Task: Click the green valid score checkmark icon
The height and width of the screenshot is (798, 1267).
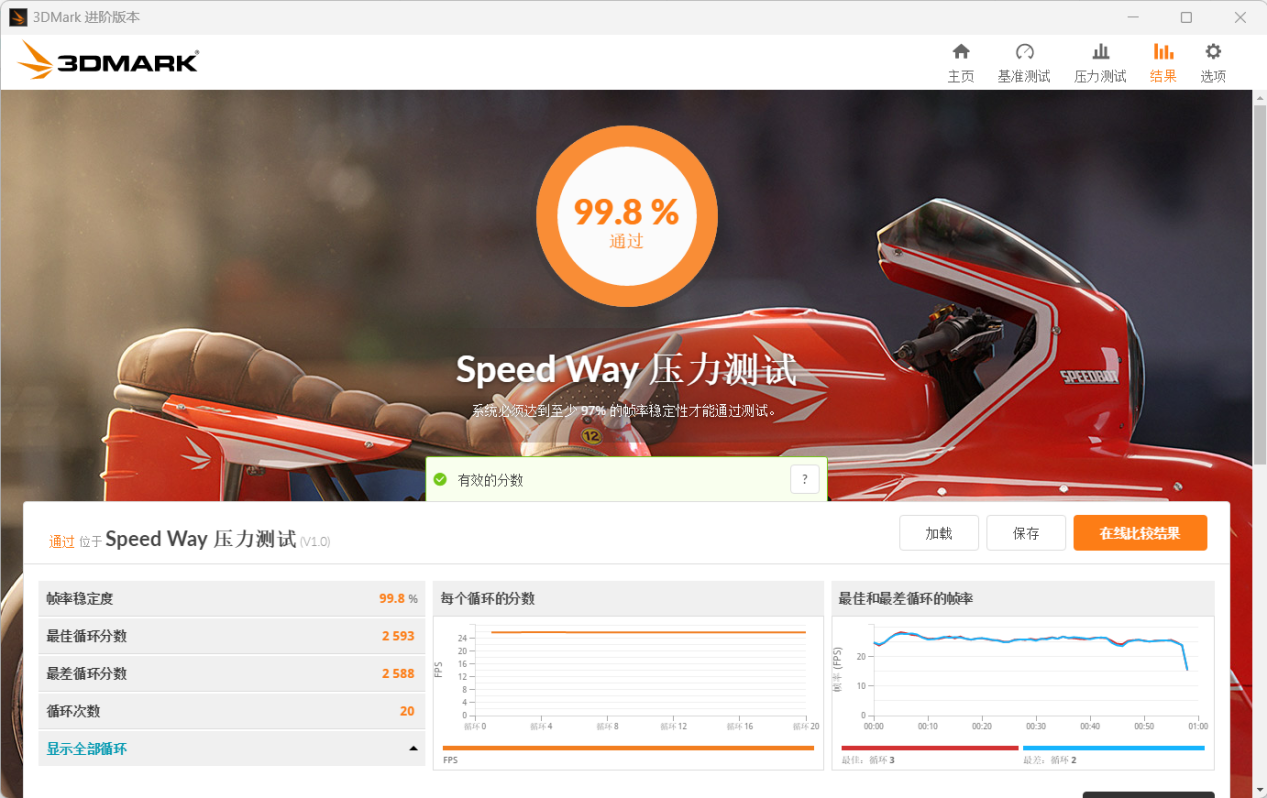Action: pos(440,480)
